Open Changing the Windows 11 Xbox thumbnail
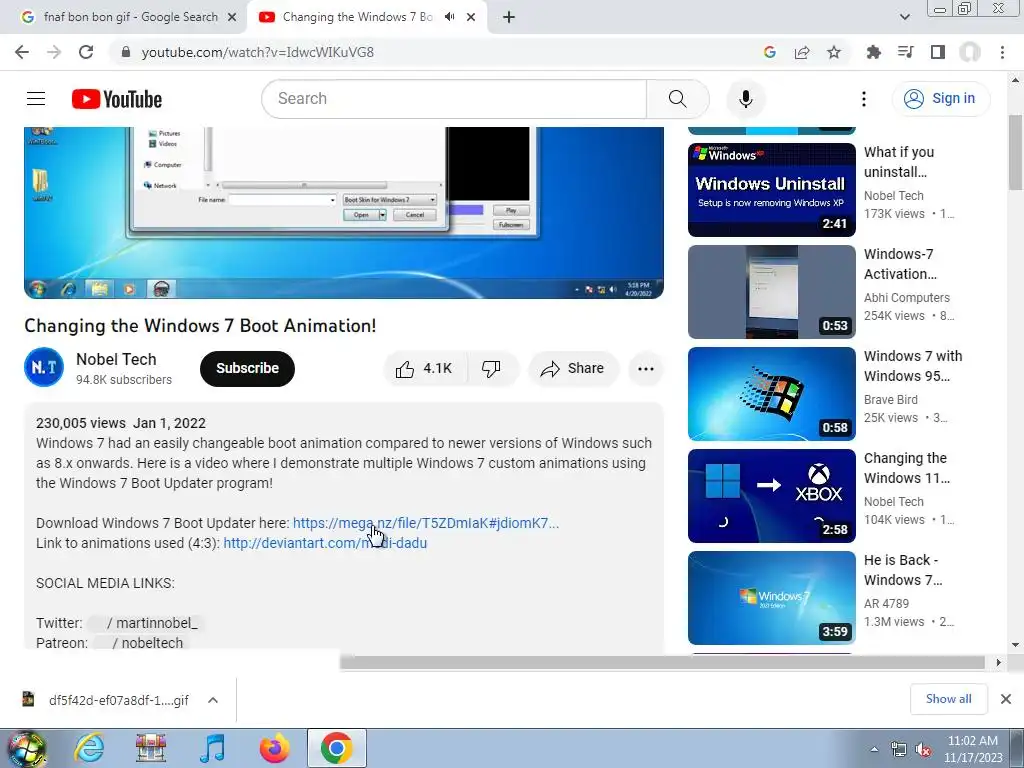Image resolution: width=1024 pixels, height=768 pixels. click(x=771, y=496)
